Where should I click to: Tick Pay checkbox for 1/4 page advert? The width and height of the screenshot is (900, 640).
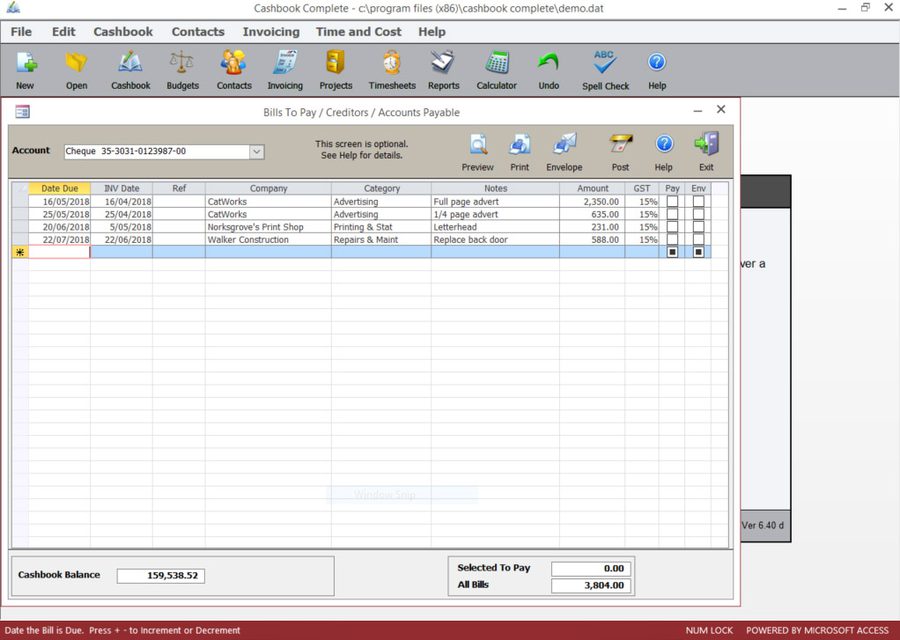672,214
